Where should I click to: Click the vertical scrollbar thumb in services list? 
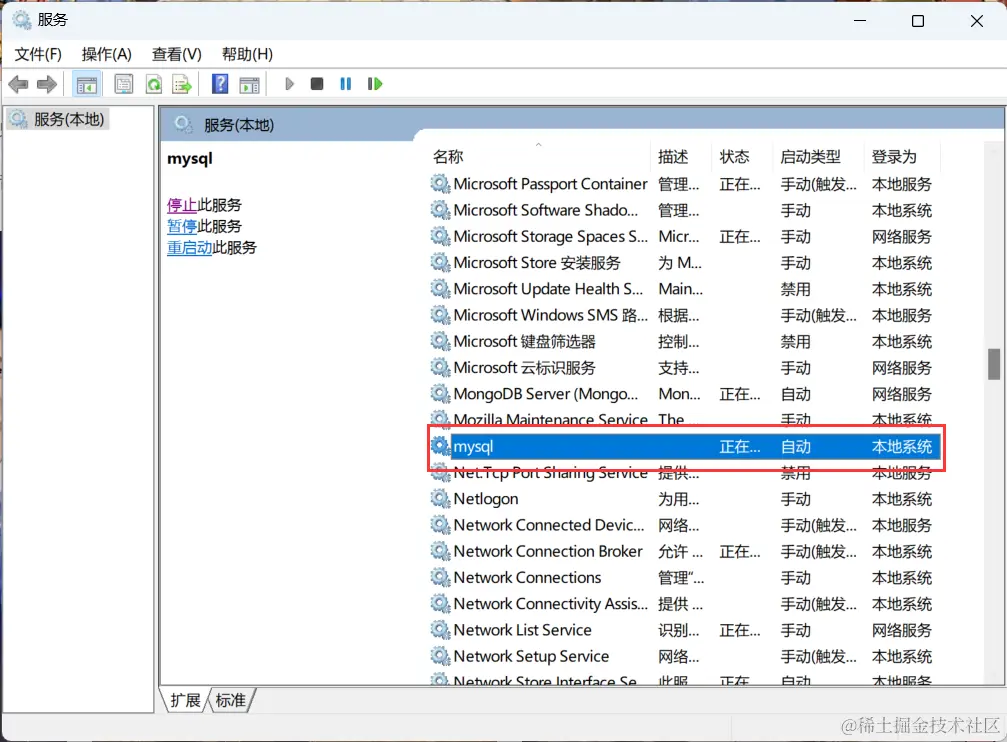pyautogui.click(x=994, y=364)
